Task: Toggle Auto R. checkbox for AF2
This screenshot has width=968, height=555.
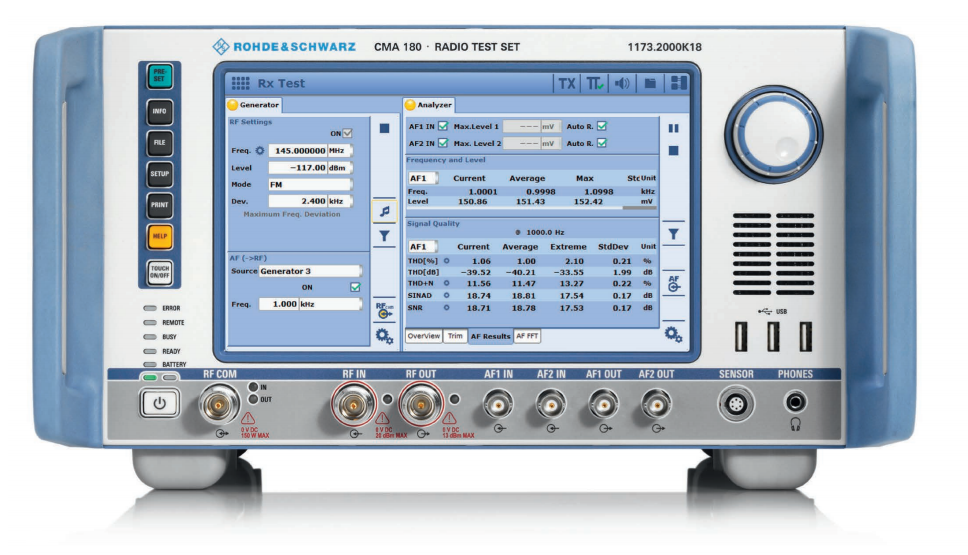Action: click(x=601, y=143)
